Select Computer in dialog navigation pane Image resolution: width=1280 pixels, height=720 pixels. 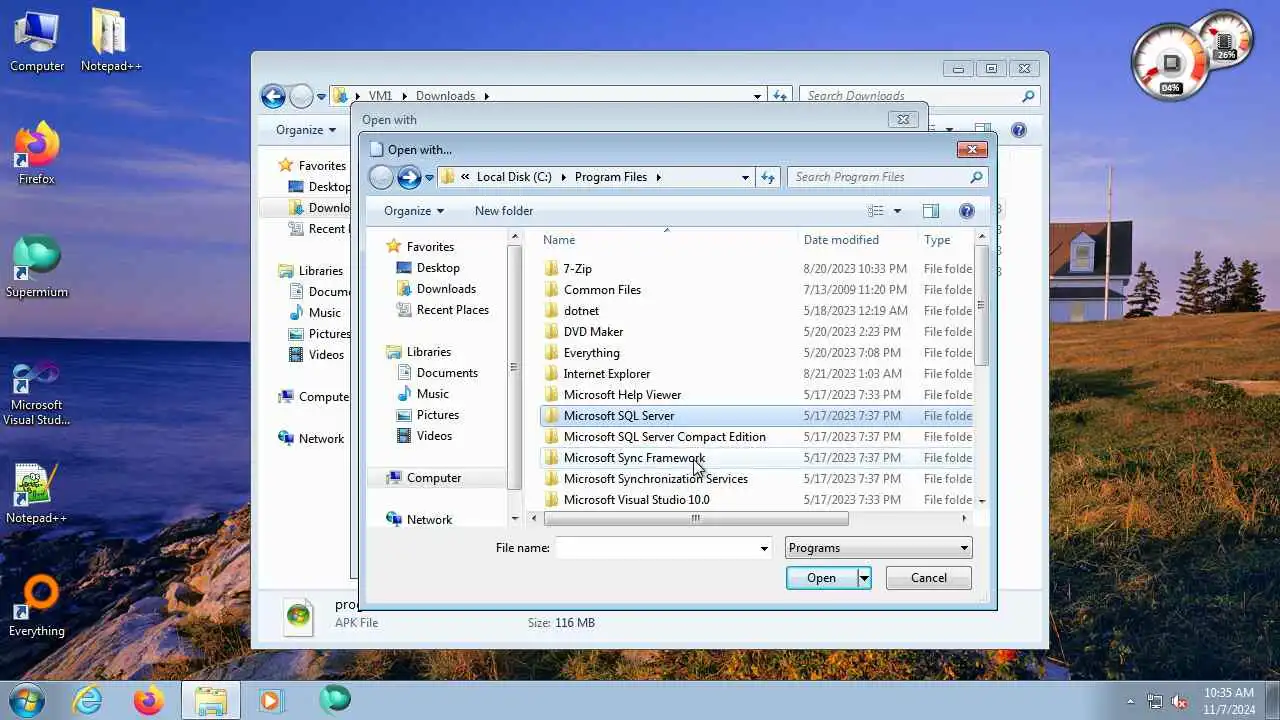click(433, 478)
